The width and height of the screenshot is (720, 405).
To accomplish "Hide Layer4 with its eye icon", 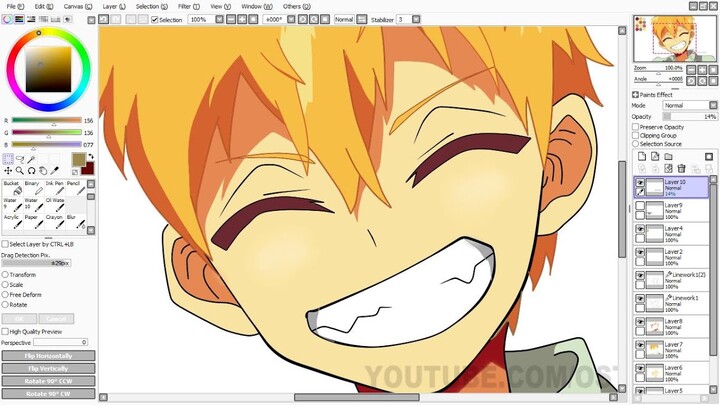I will 640,229.
